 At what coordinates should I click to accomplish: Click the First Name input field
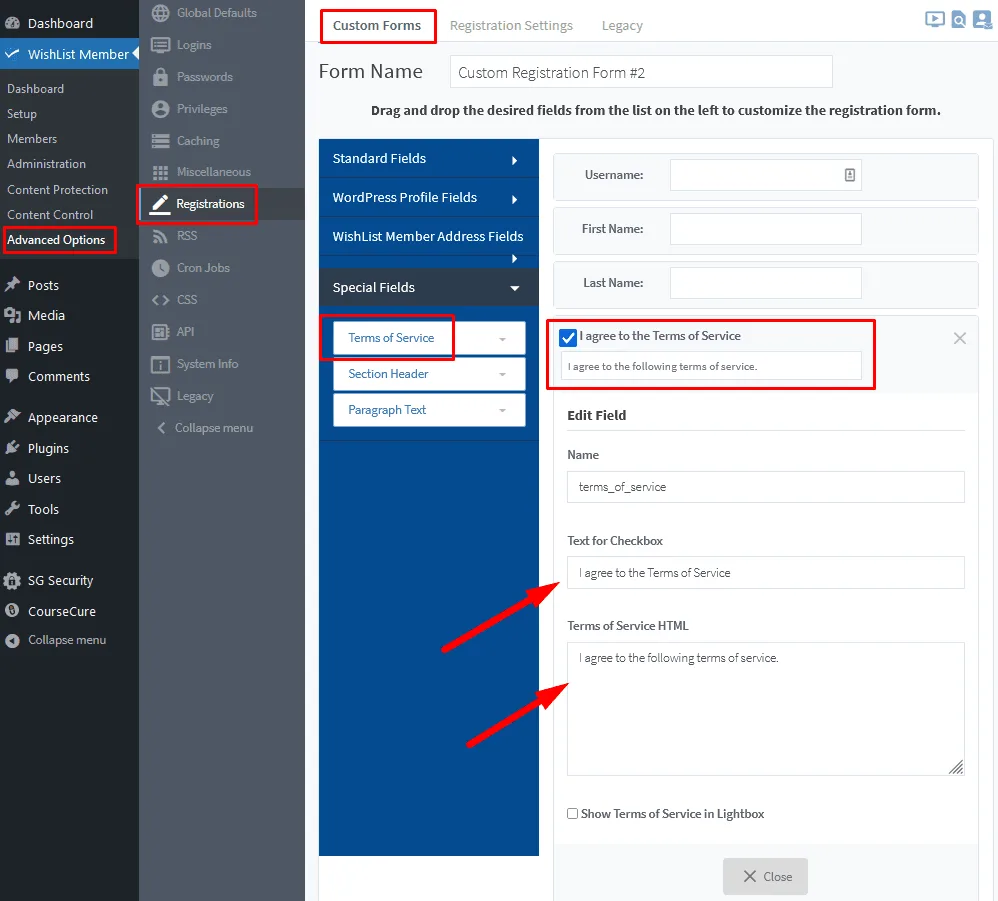766,229
